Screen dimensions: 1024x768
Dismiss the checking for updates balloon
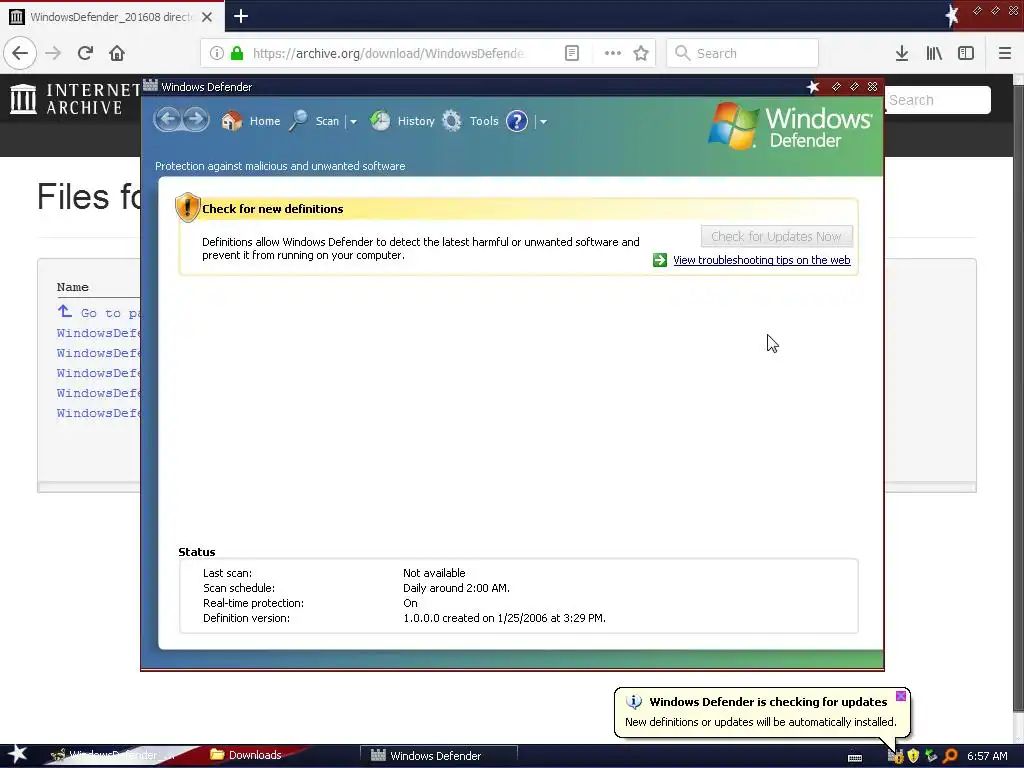pyautogui.click(x=901, y=696)
